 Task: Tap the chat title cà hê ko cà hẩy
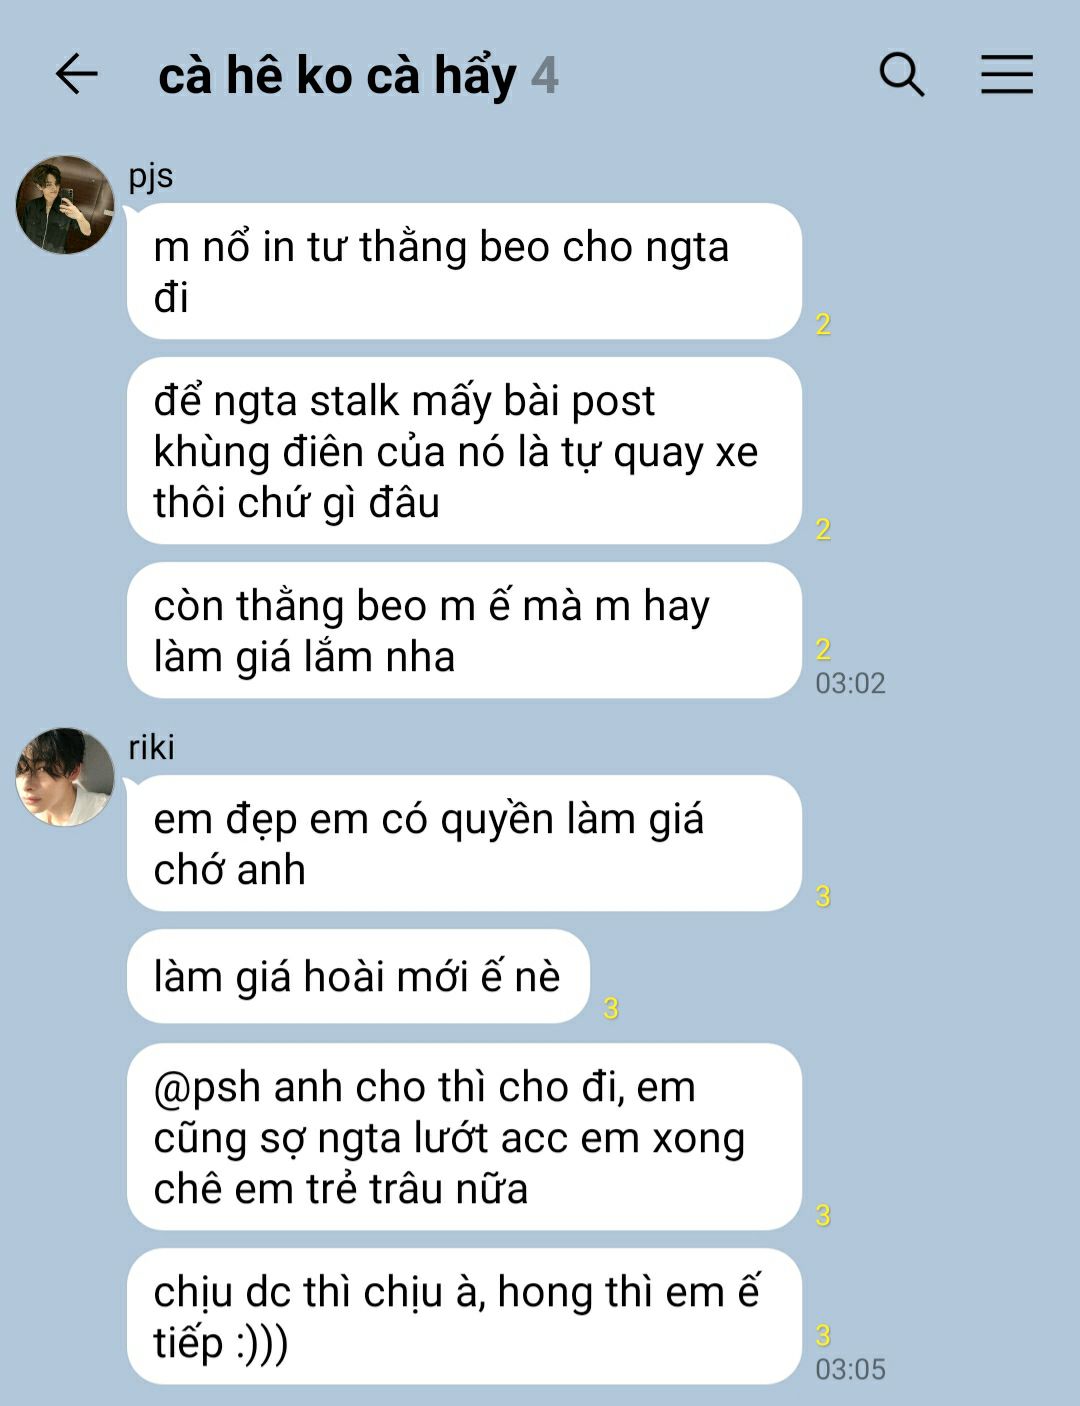(x=338, y=76)
